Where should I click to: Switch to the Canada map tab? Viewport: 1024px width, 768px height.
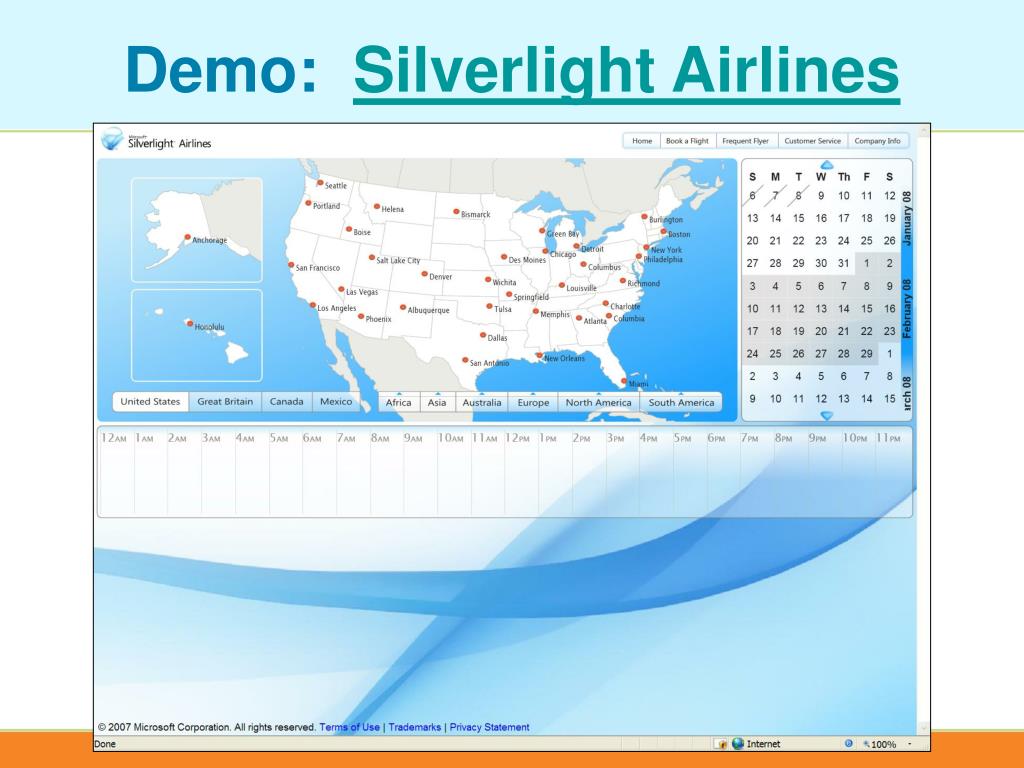tap(287, 402)
